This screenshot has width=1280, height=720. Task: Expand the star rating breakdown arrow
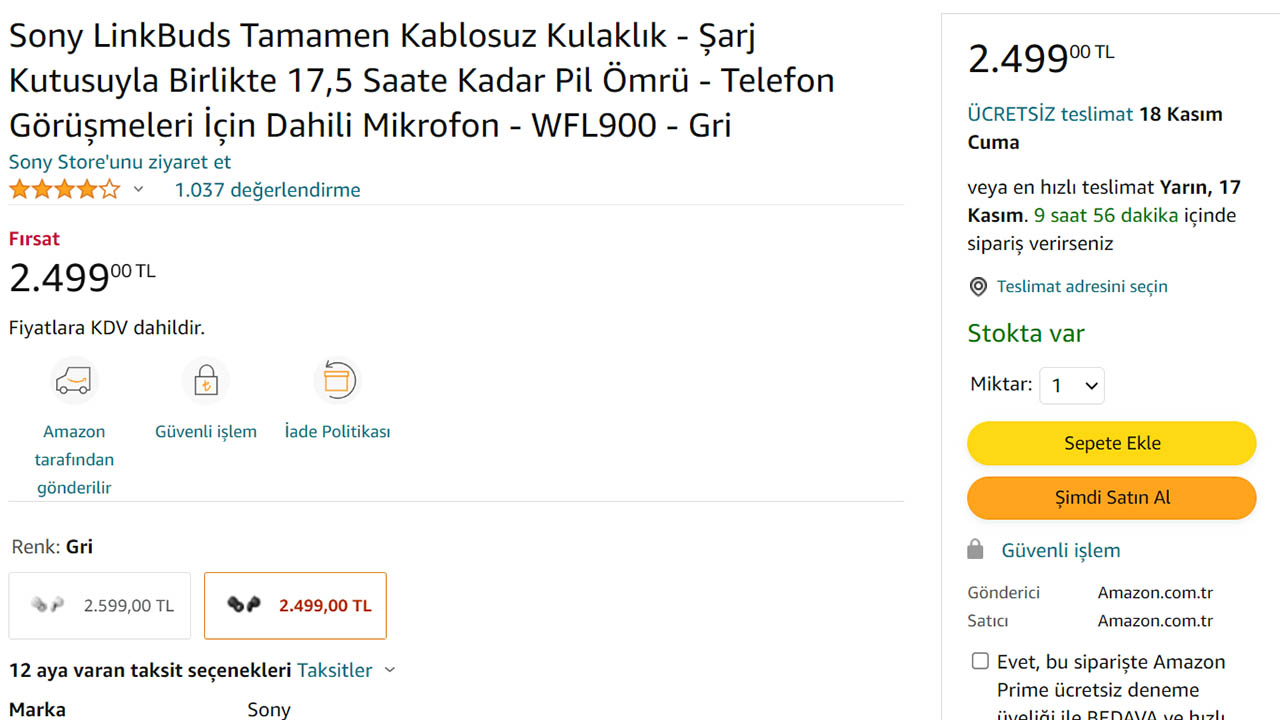point(139,190)
